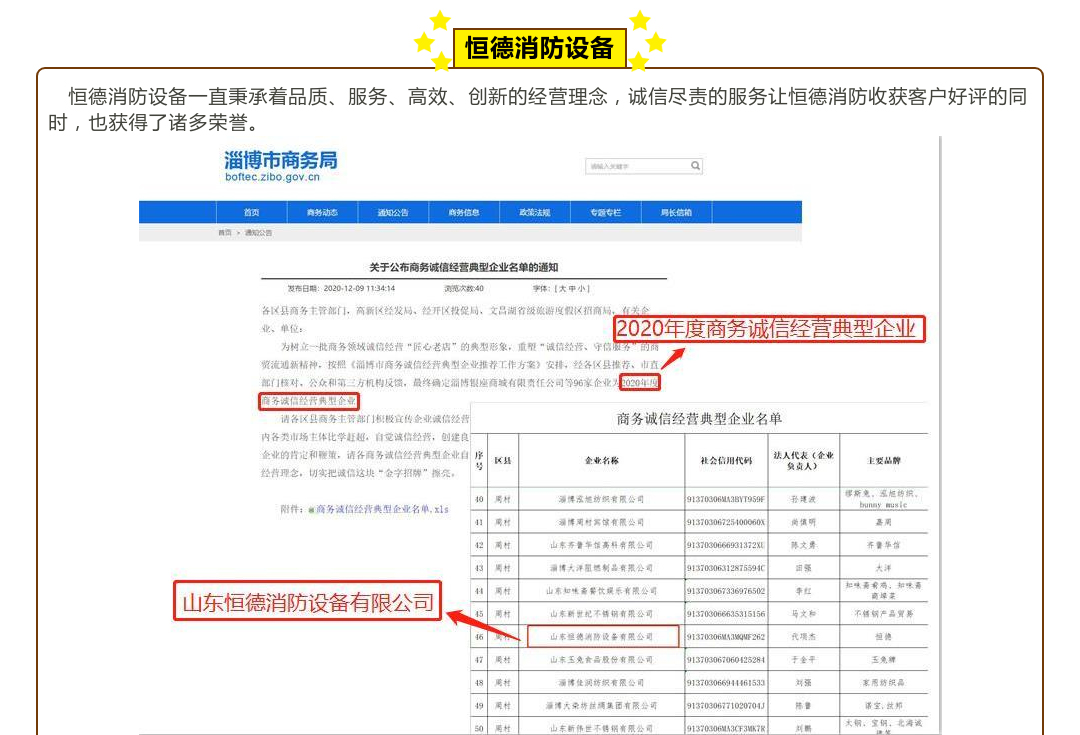Image resolution: width=1080 pixels, height=735 pixels.
Task: Click the search magnifier icon
Action: pos(695,166)
